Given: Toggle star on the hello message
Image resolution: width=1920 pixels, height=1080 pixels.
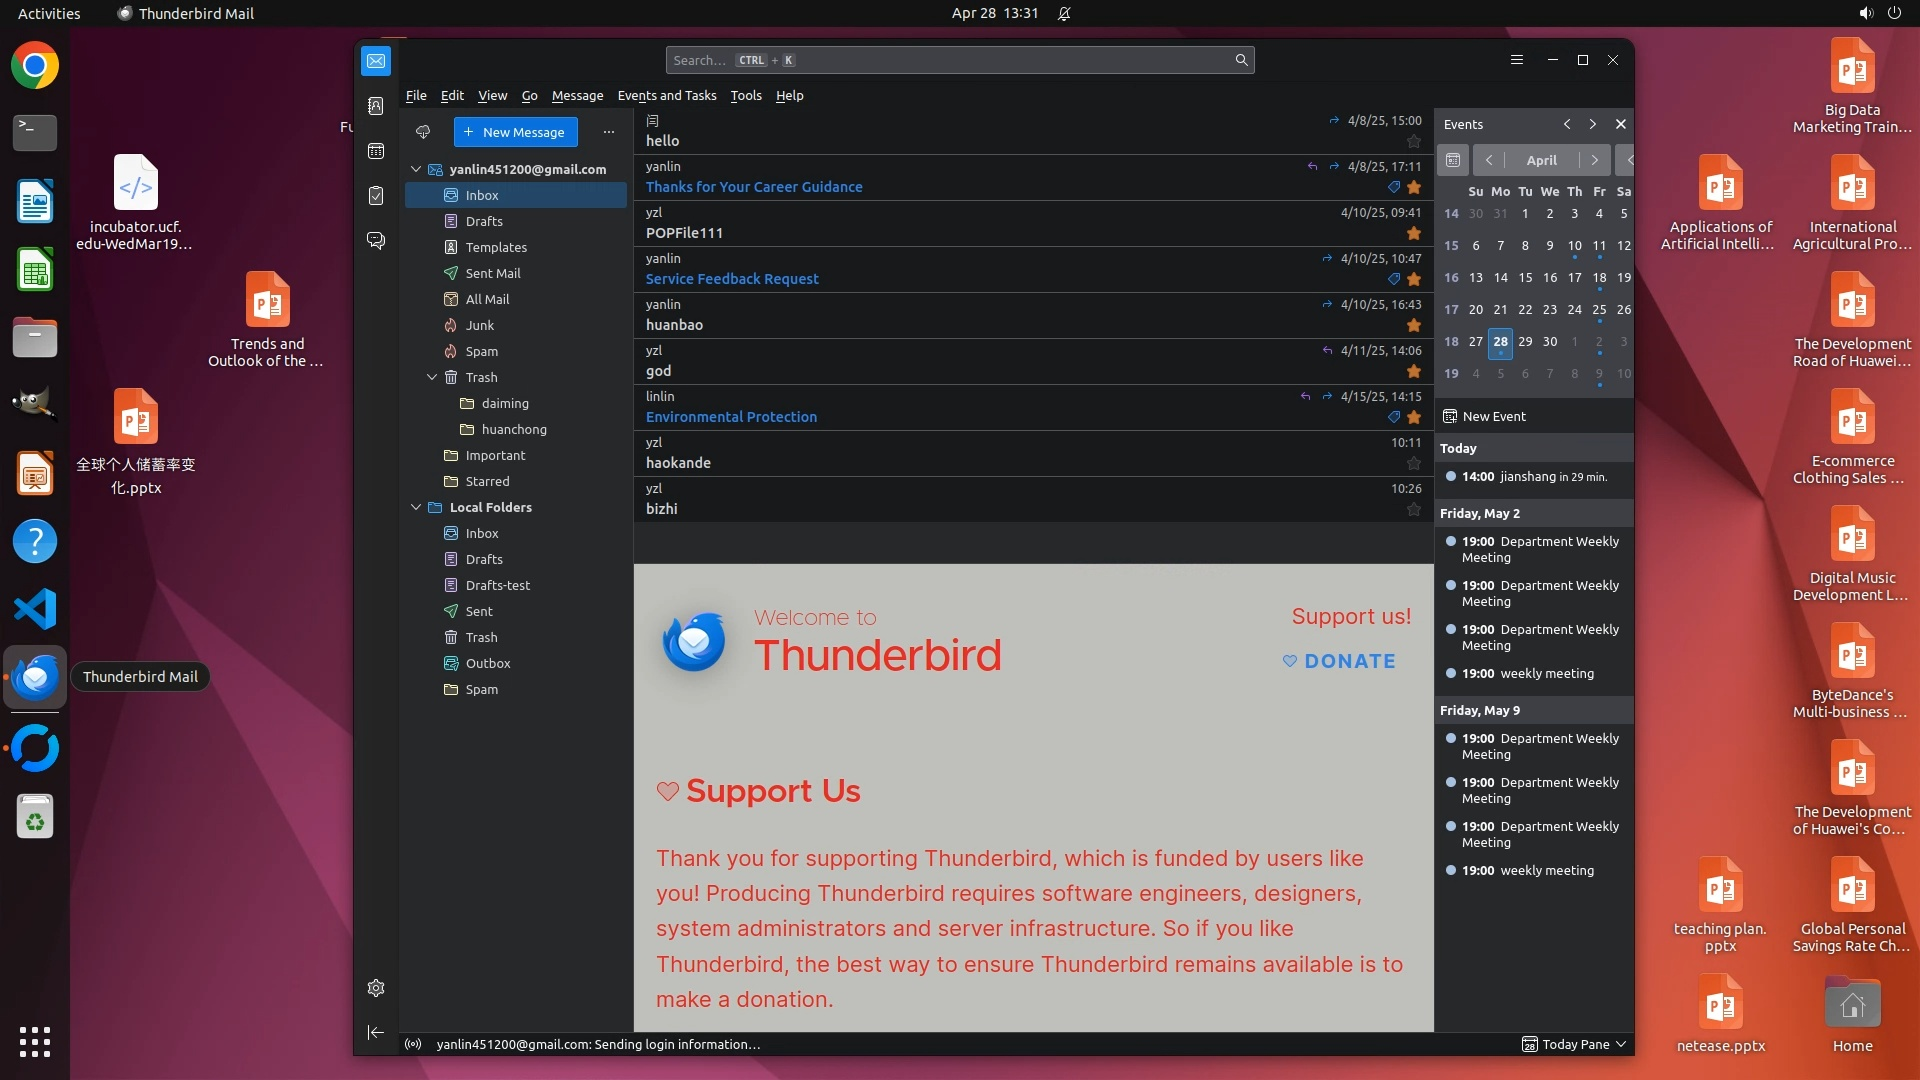Looking at the screenshot, I should point(1414,141).
